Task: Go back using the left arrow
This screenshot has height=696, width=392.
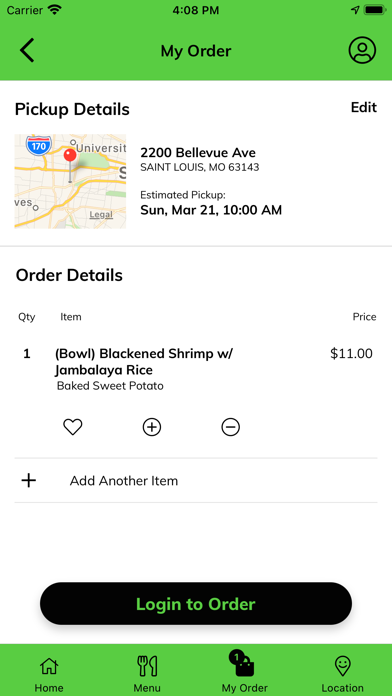Action: pyautogui.click(x=27, y=50)
